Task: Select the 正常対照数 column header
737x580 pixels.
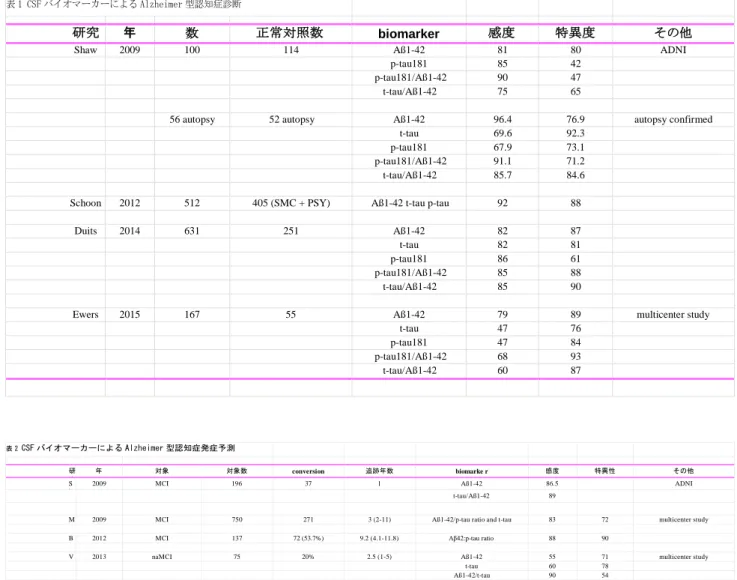Action: click(x=290, y=32)
